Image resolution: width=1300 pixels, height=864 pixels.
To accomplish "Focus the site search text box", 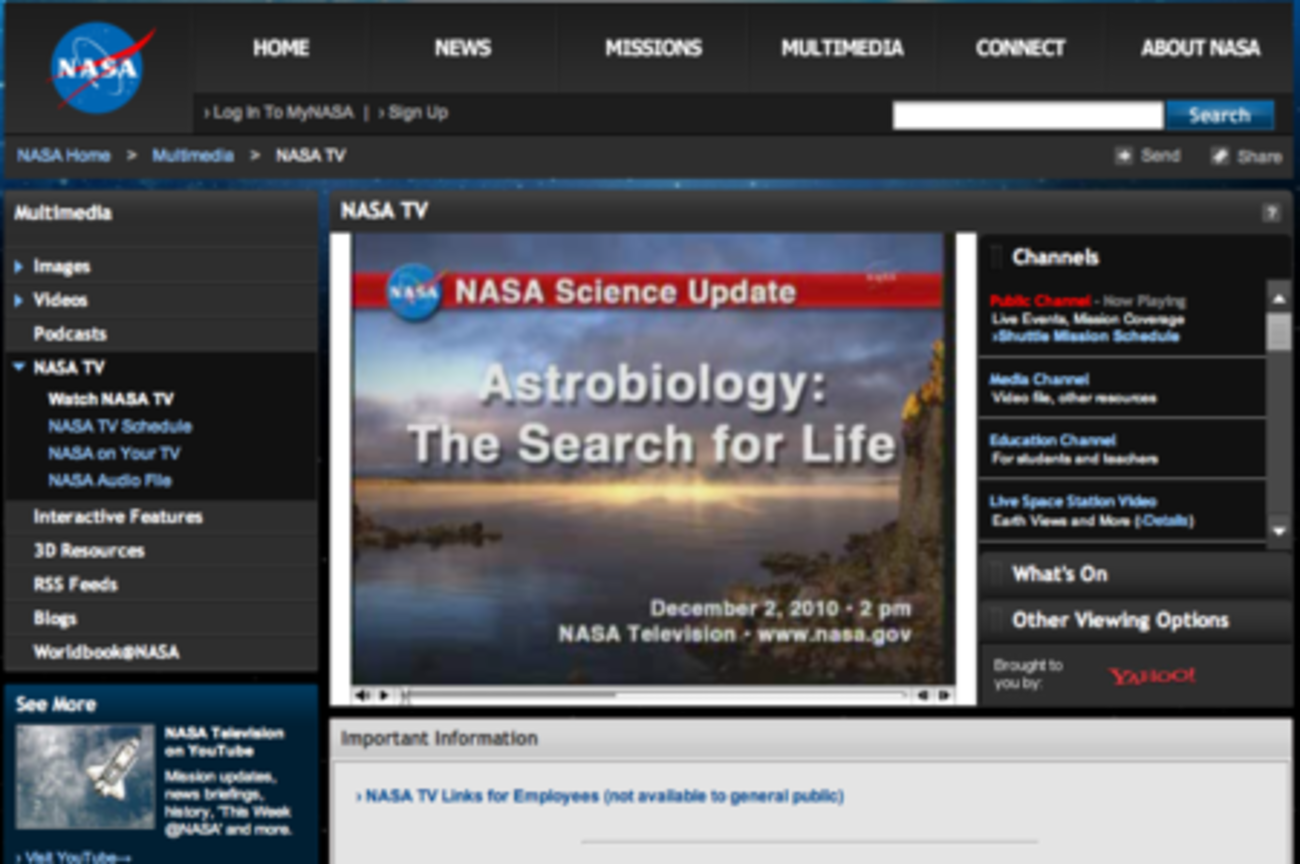I will click(x=1028, y=115).
